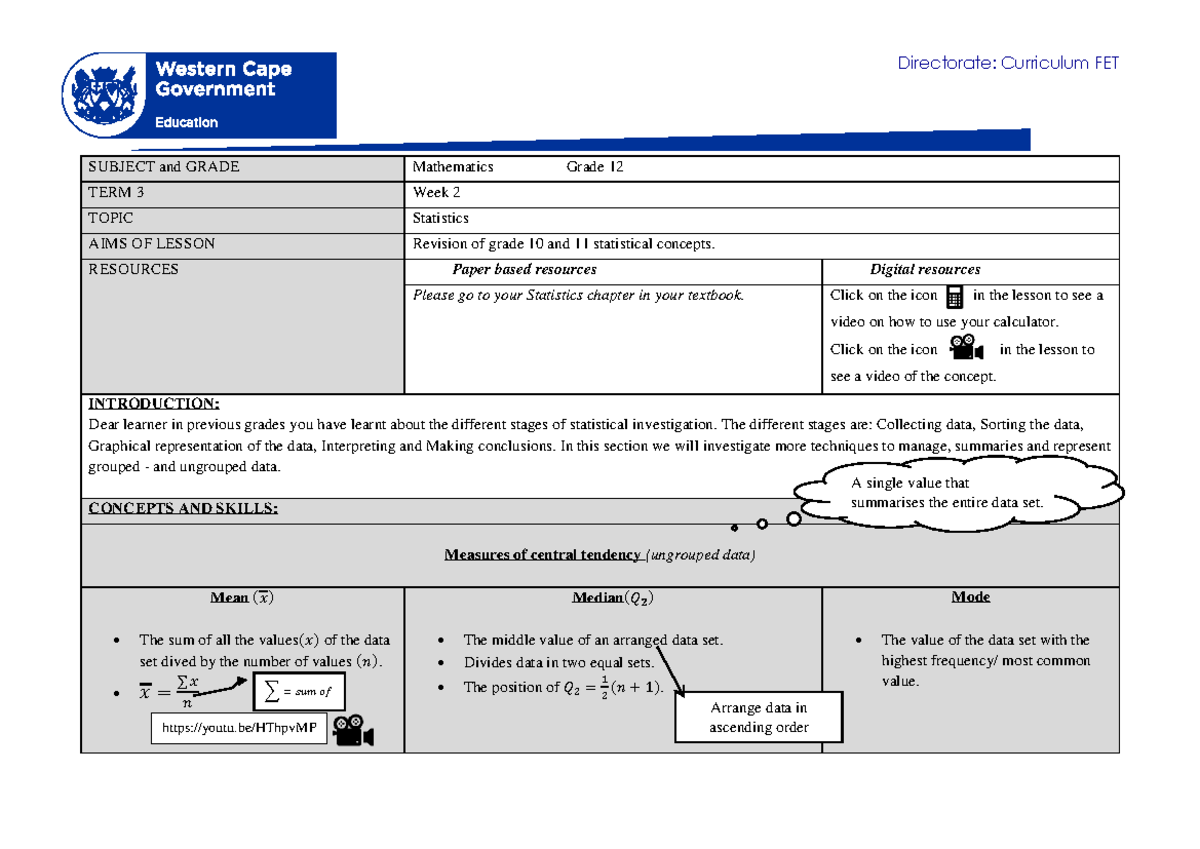Click the calculator icon in Digital resources
The width and height of the screenshot is (1200, 849).
click(x=954, y=296)
